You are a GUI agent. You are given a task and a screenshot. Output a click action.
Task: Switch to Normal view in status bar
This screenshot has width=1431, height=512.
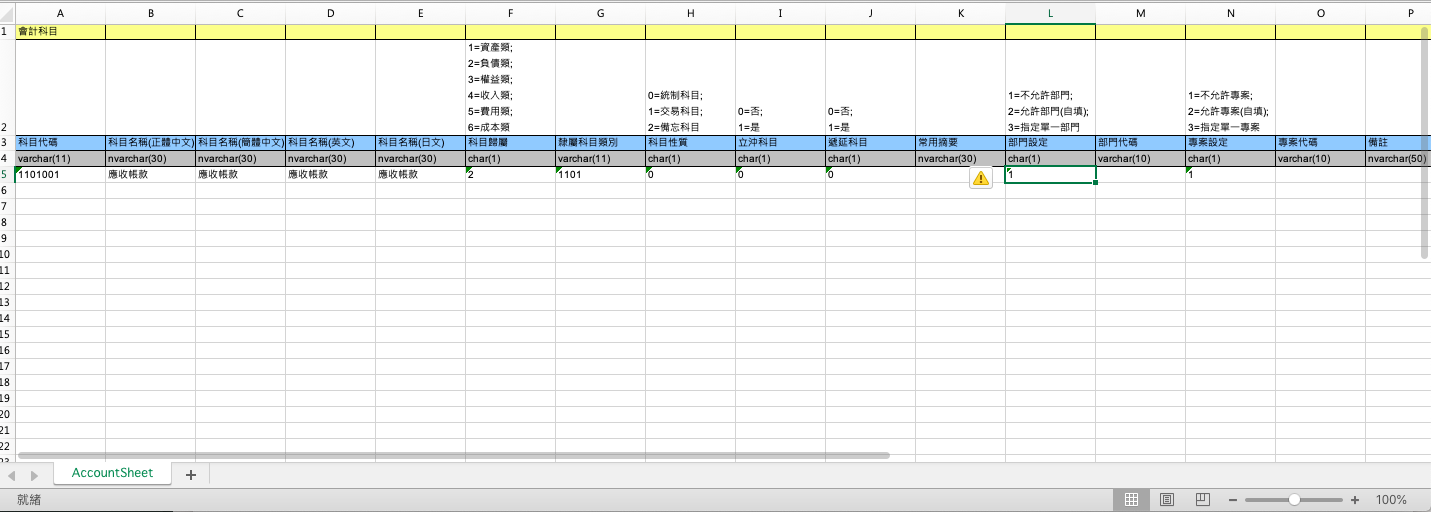pos(1131,499)
